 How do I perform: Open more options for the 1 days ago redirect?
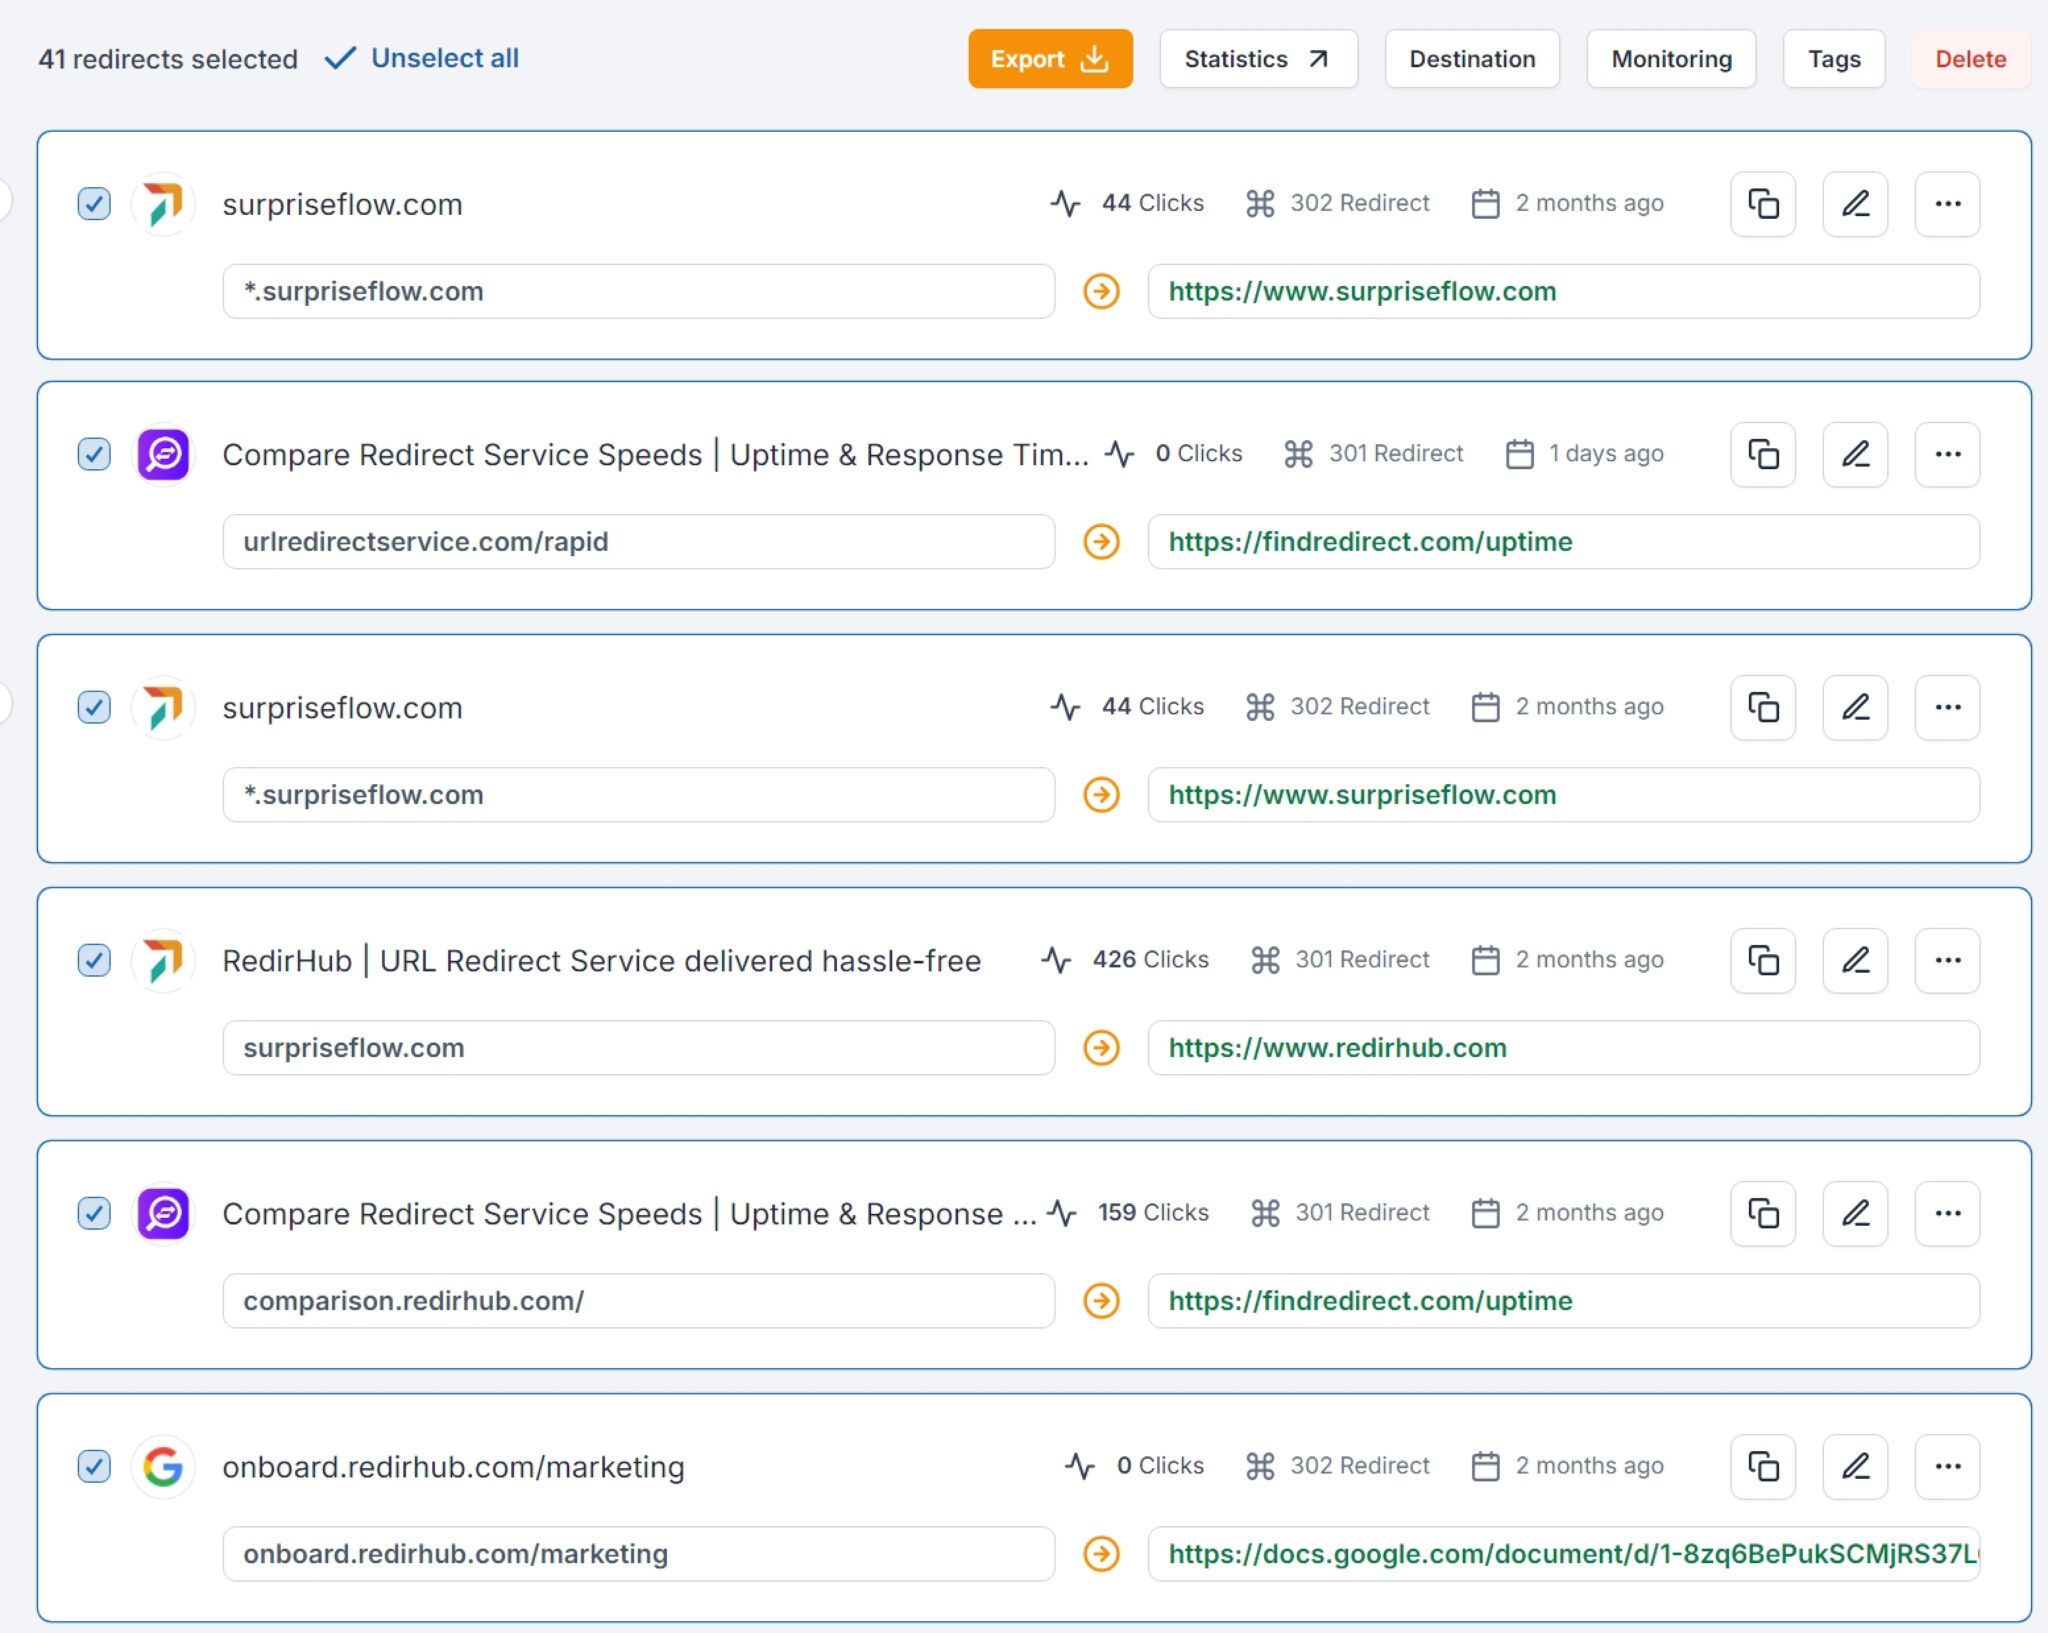point(1947,455)
